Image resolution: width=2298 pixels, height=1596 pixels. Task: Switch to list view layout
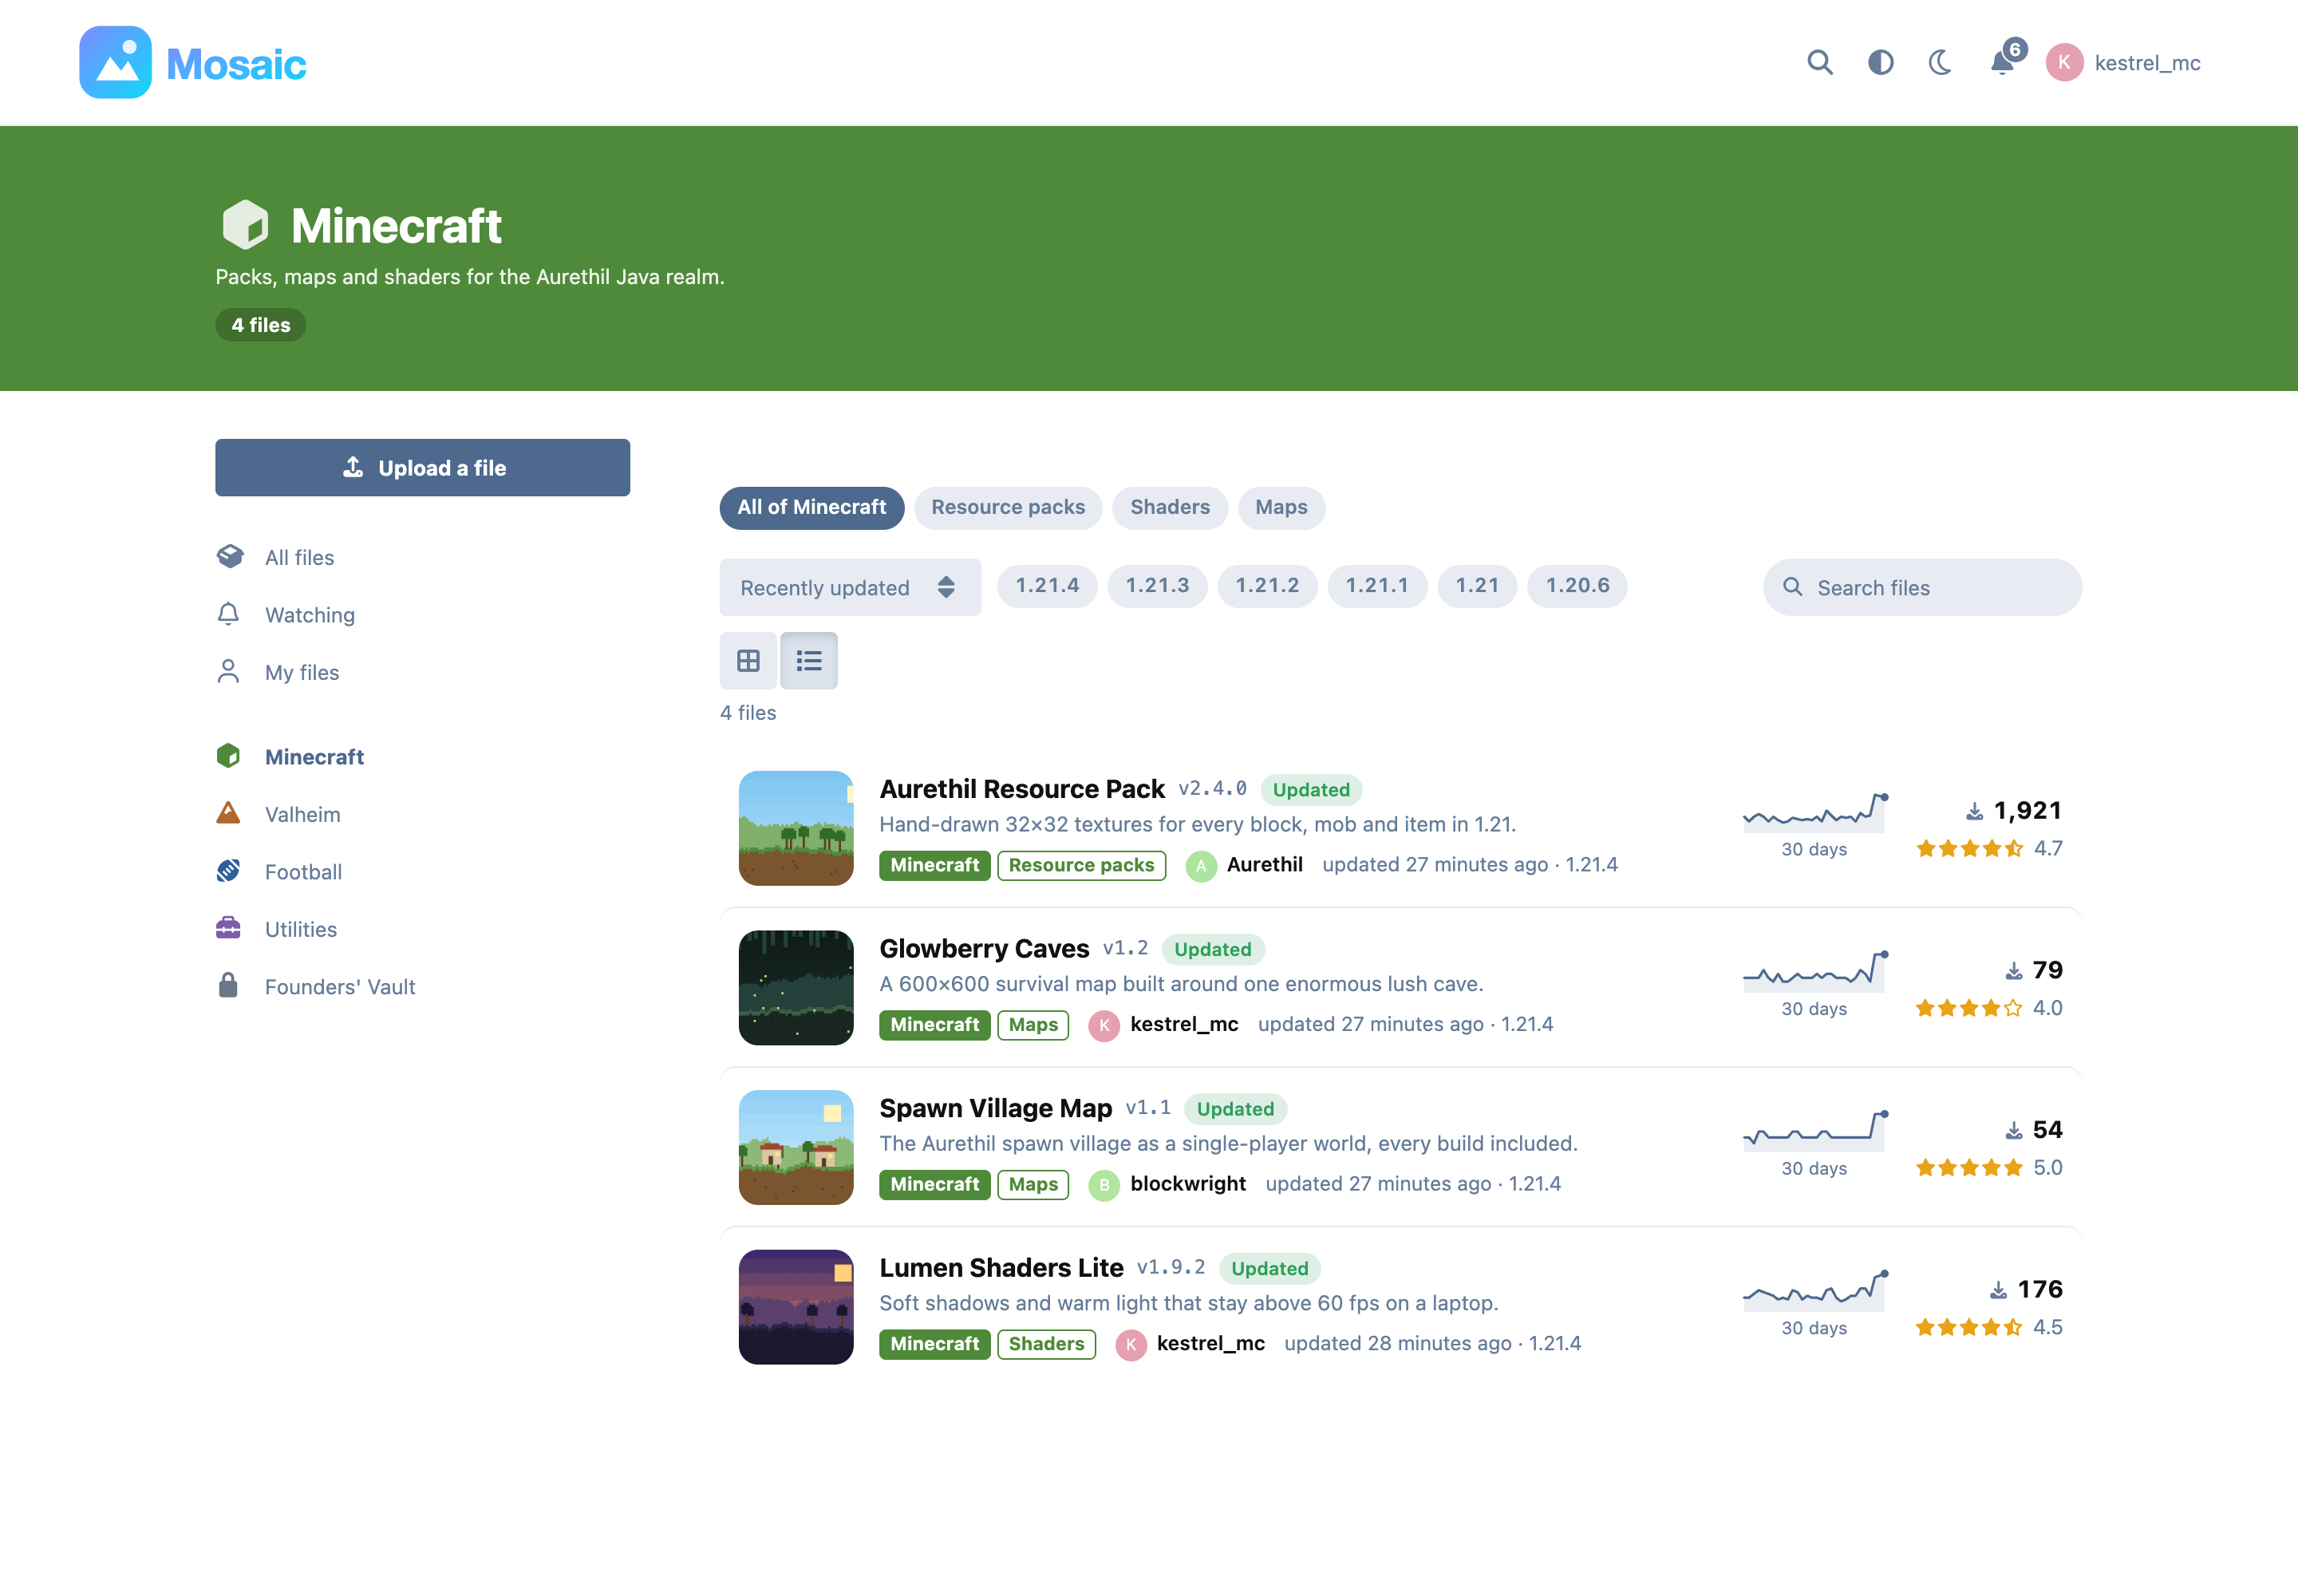[x=809, y=660]
